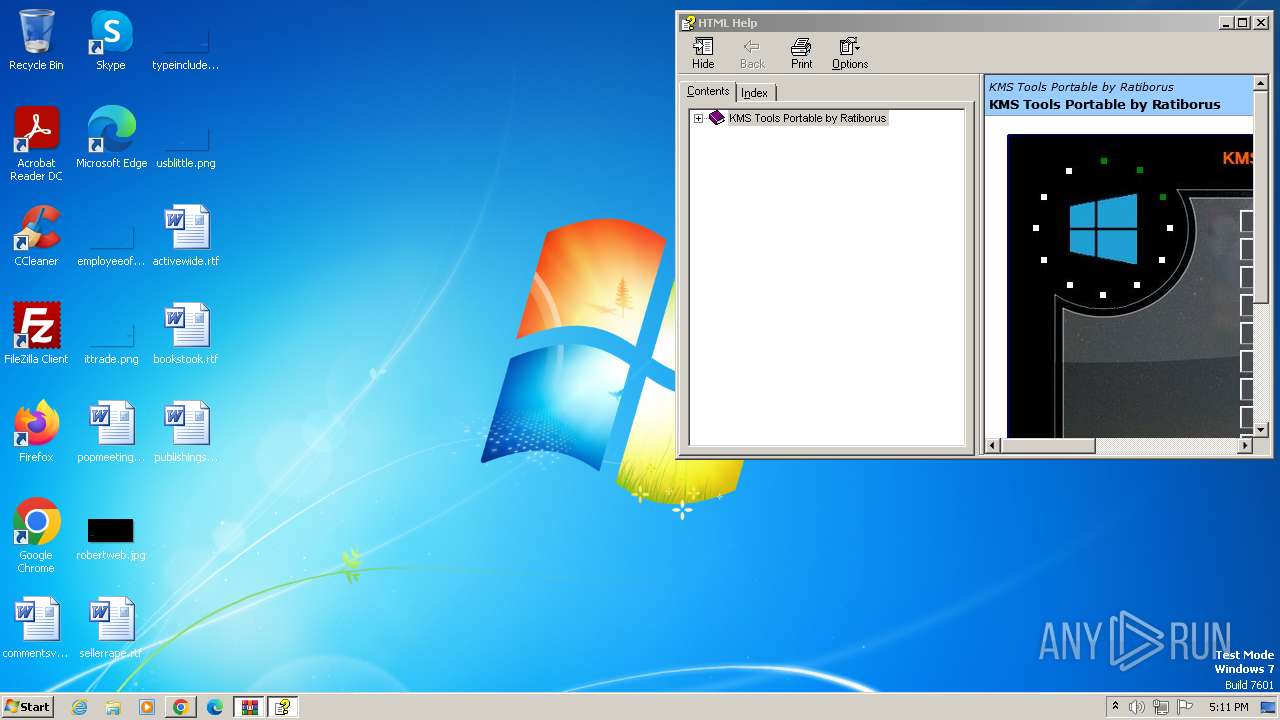
Task: Show hidden system tray icons
Action: click(x=1116, y=706)
